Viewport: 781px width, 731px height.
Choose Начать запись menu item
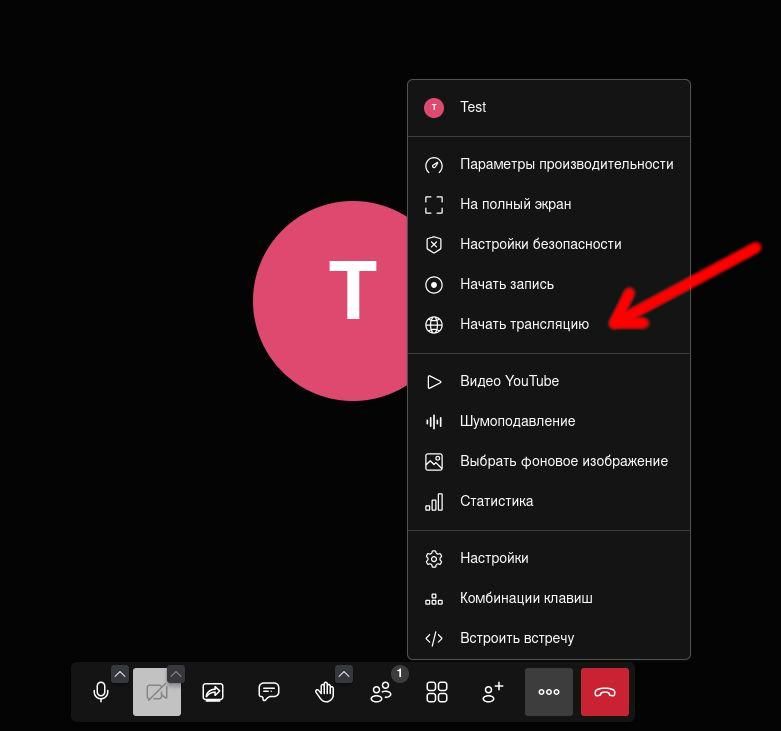[506, 284]
